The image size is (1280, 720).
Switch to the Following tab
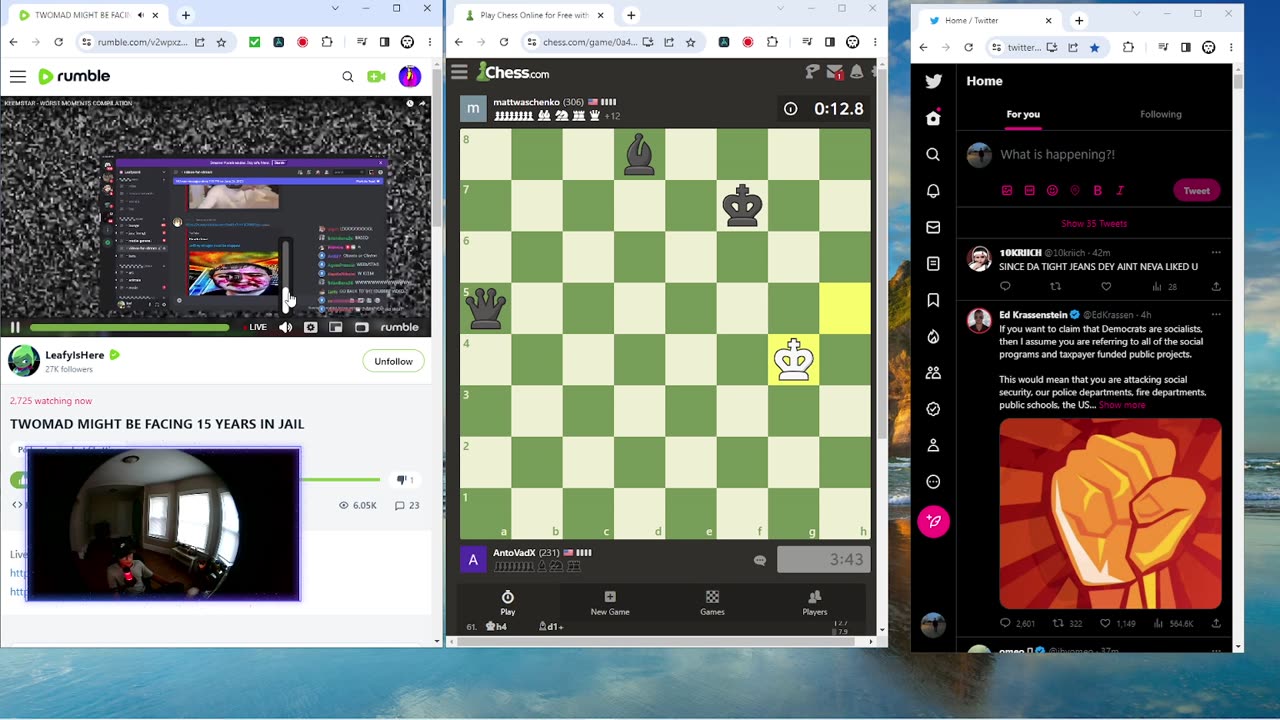(x=1161, y=114)
